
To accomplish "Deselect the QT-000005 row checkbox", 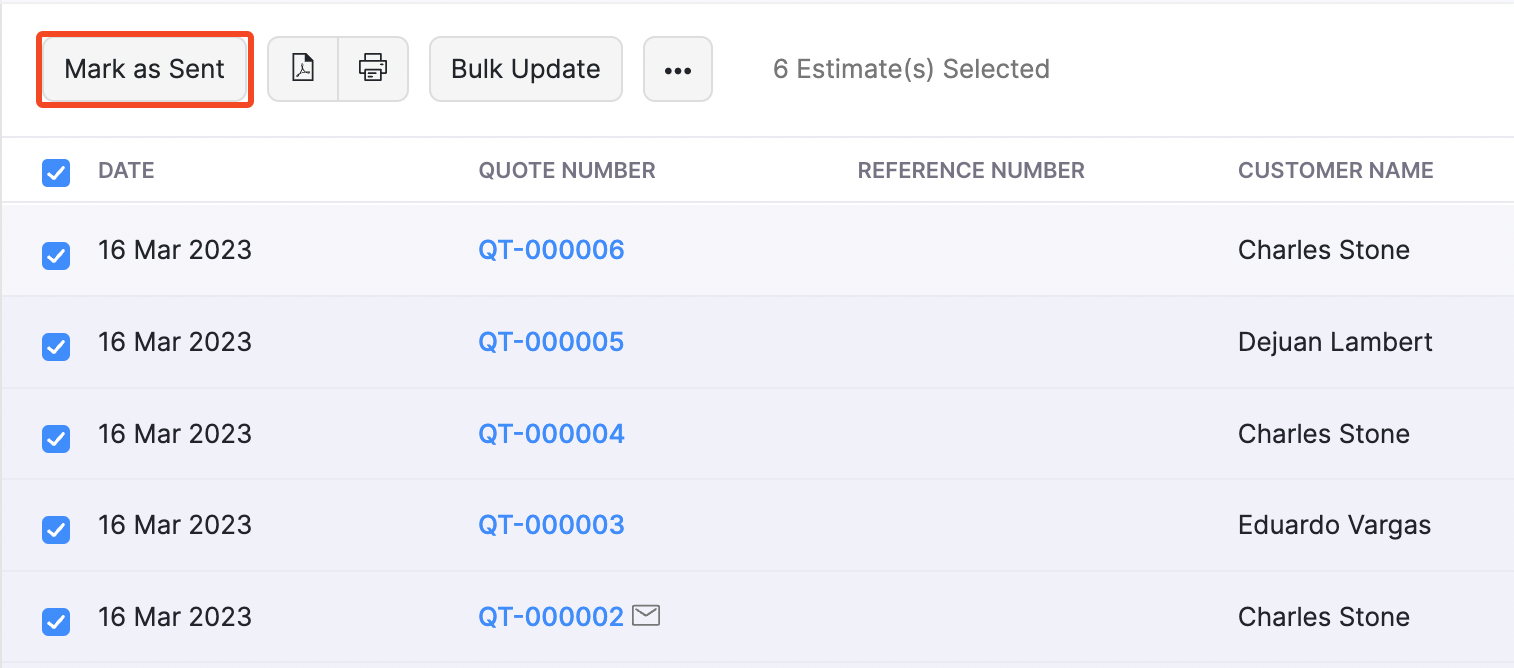I will [x=56, y=347].
